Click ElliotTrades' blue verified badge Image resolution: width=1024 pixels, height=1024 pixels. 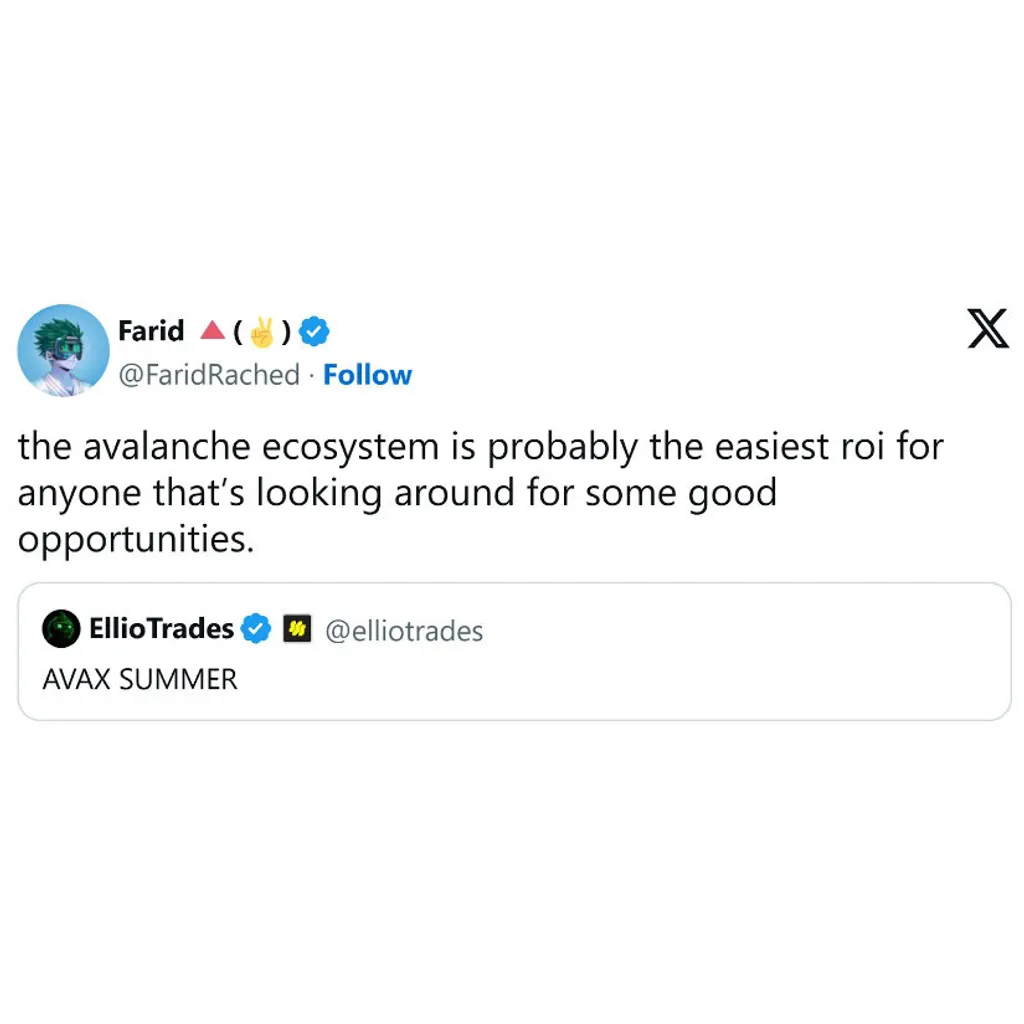255,629
